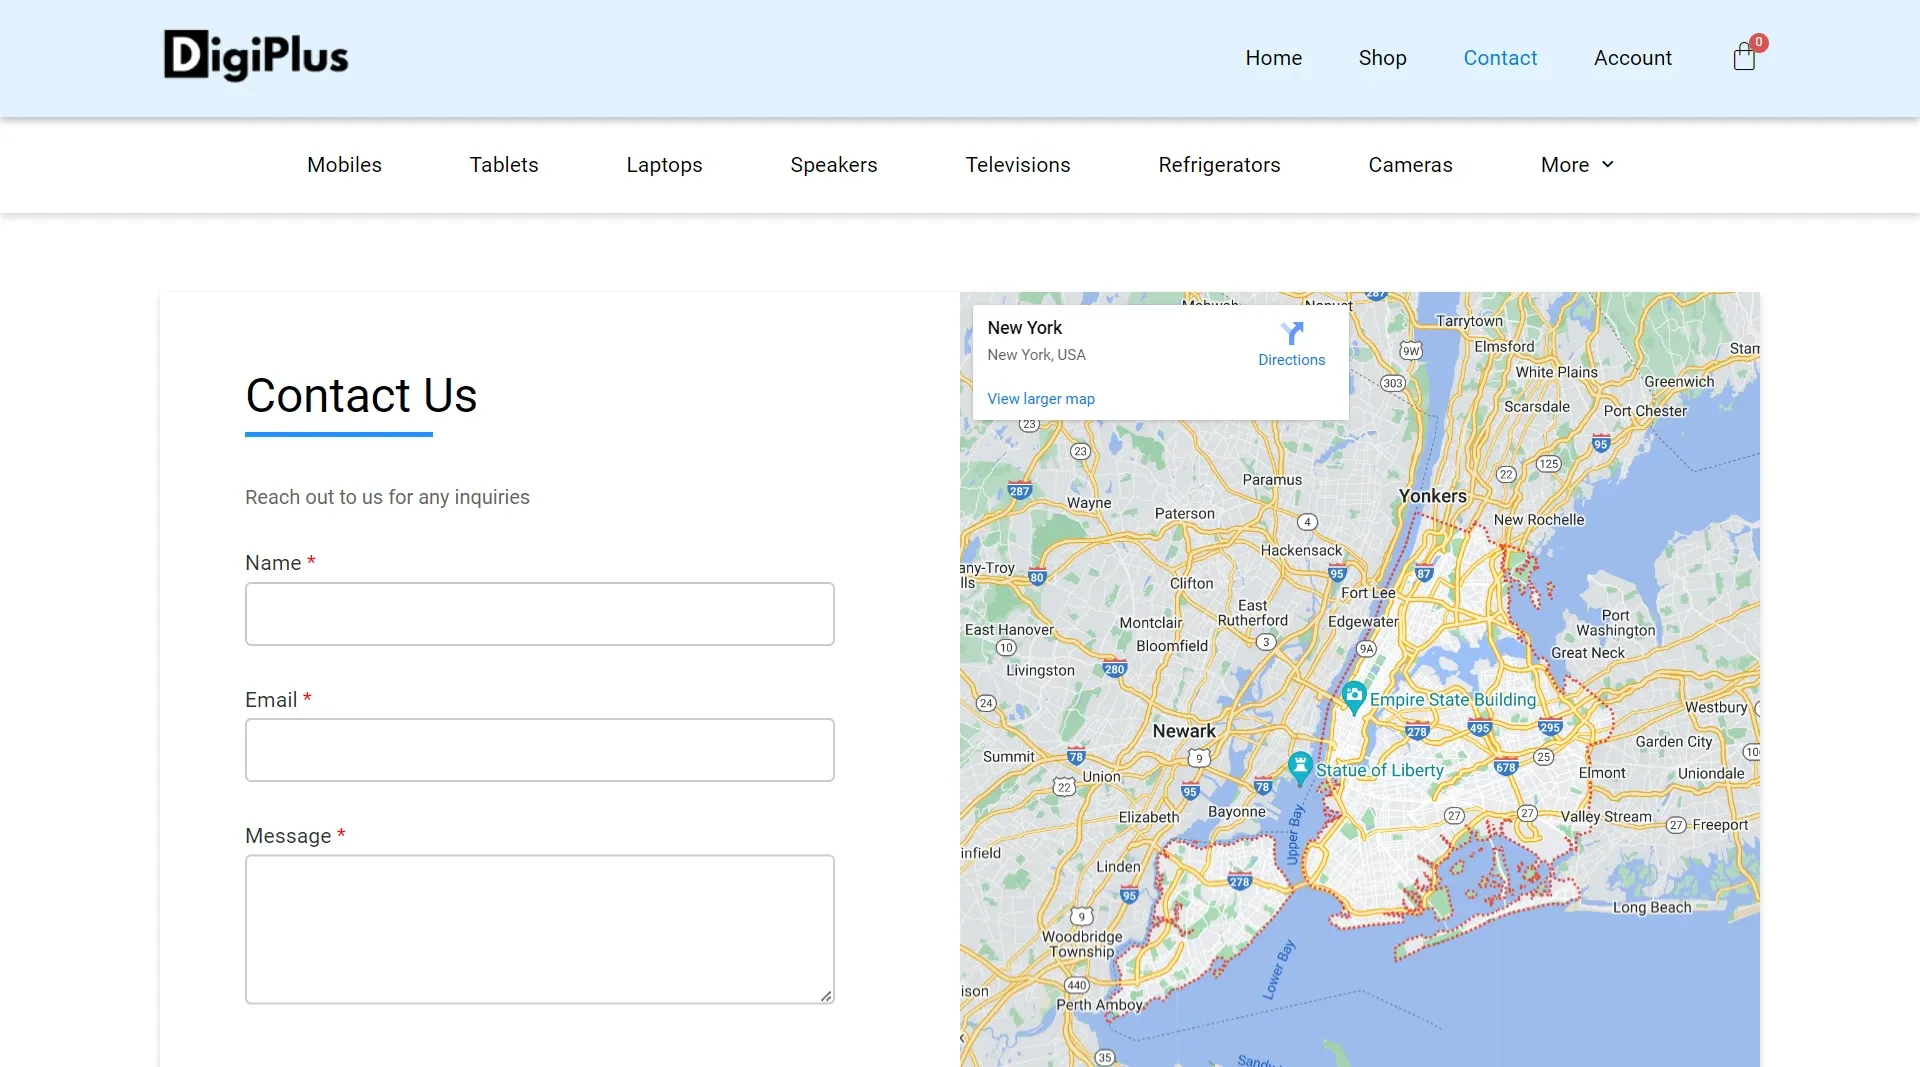Viewport: 1920px width, 1067px height.
Task: Browse the Tablets category
Action: coord(504,165)
